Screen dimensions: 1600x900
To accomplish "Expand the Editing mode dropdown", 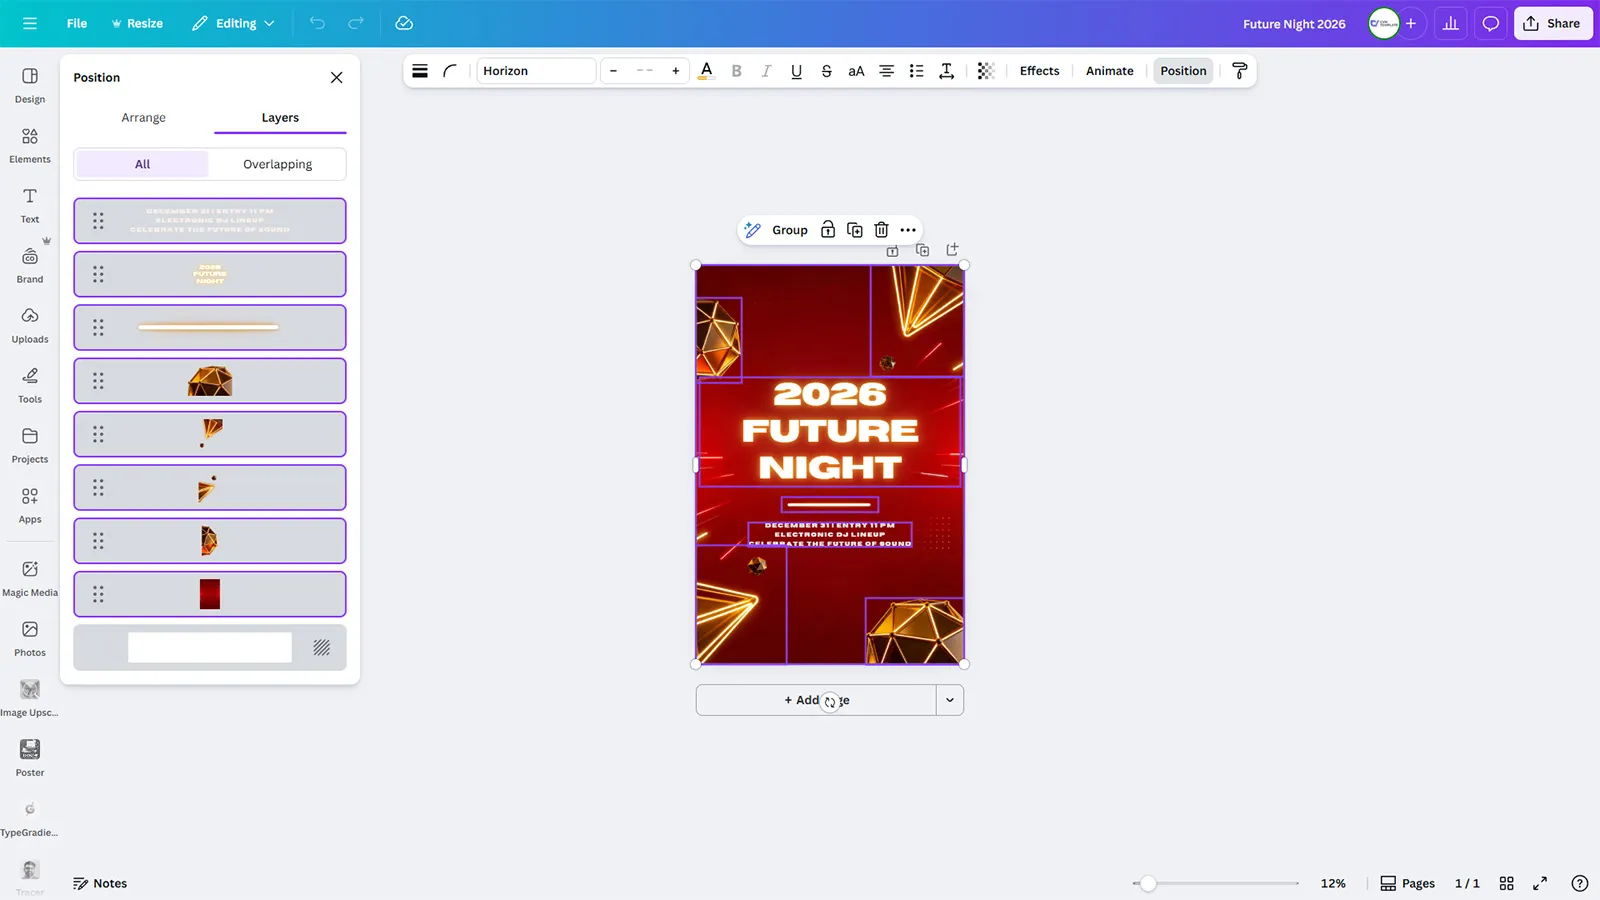I will 234,23.
